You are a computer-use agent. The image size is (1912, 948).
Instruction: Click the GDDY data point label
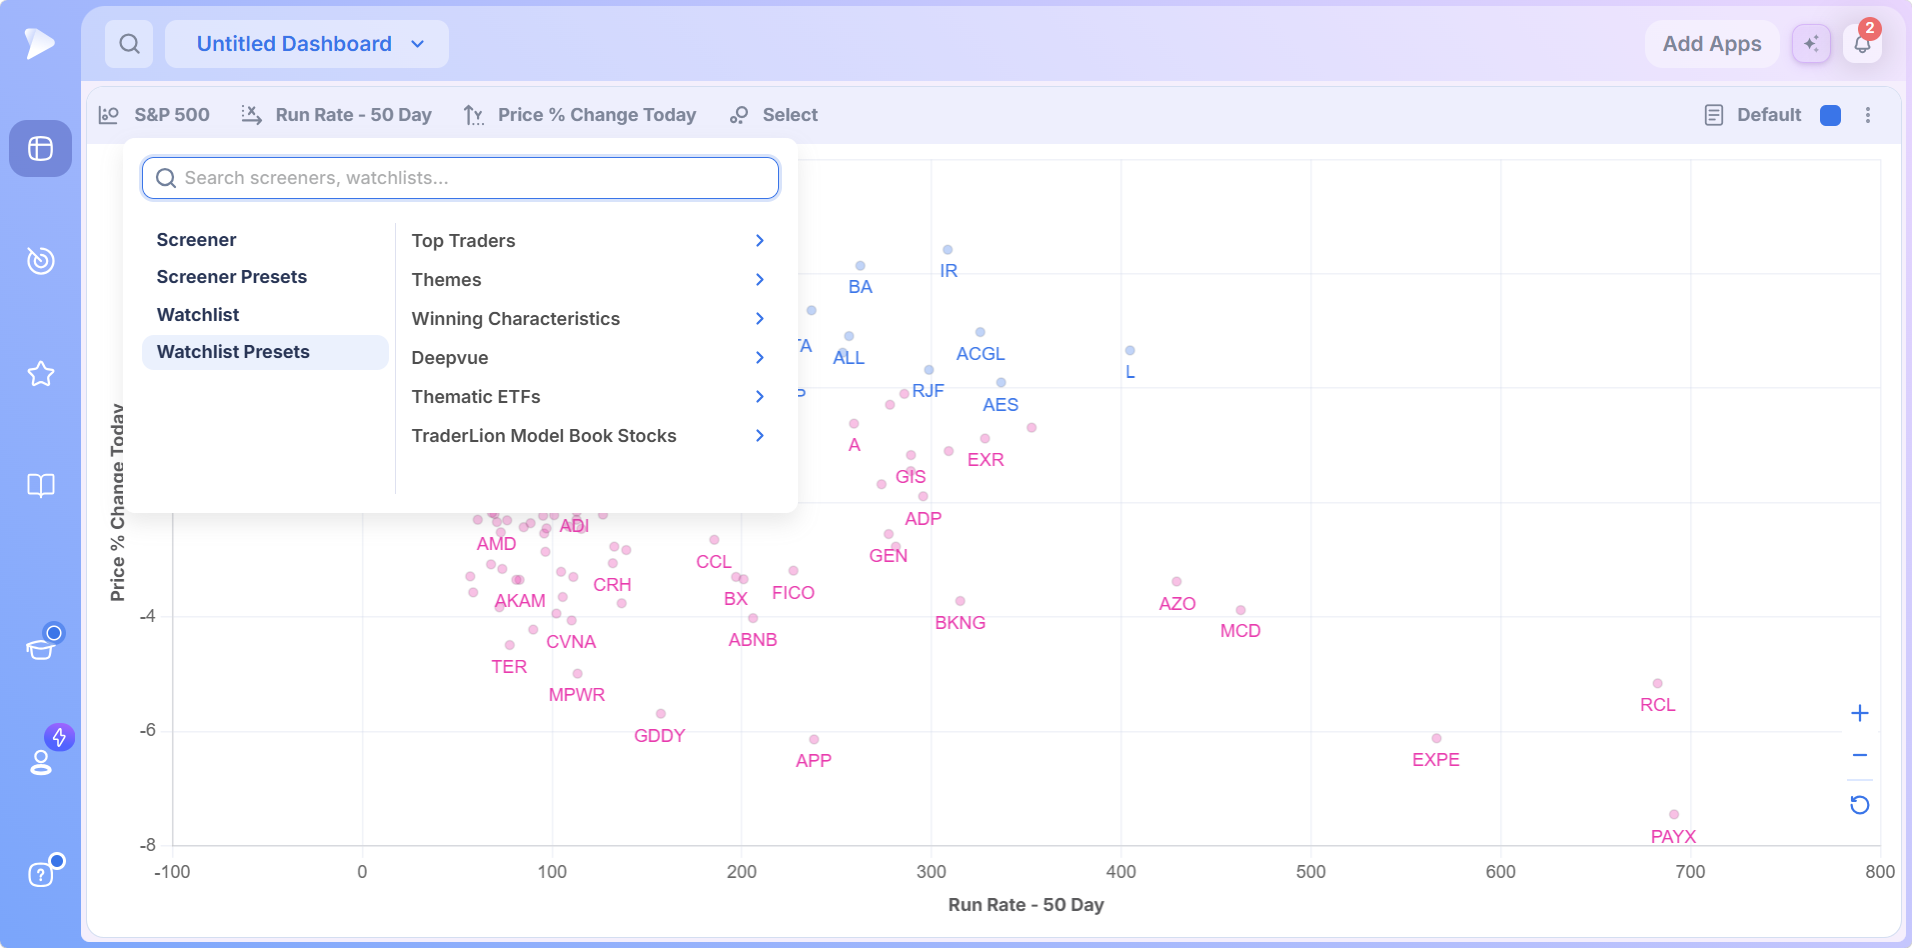coord(659,736)
